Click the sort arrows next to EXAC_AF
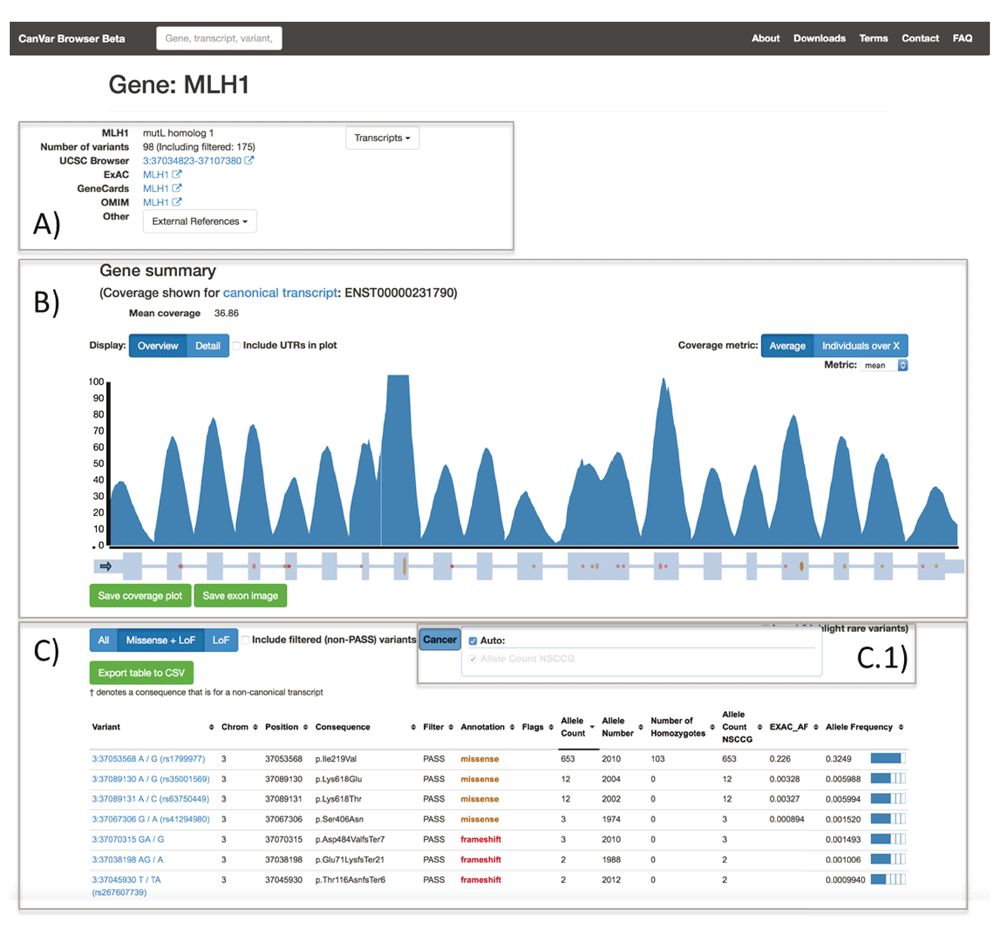Screen dimensions: 1000x931 (x=816, y=727)
